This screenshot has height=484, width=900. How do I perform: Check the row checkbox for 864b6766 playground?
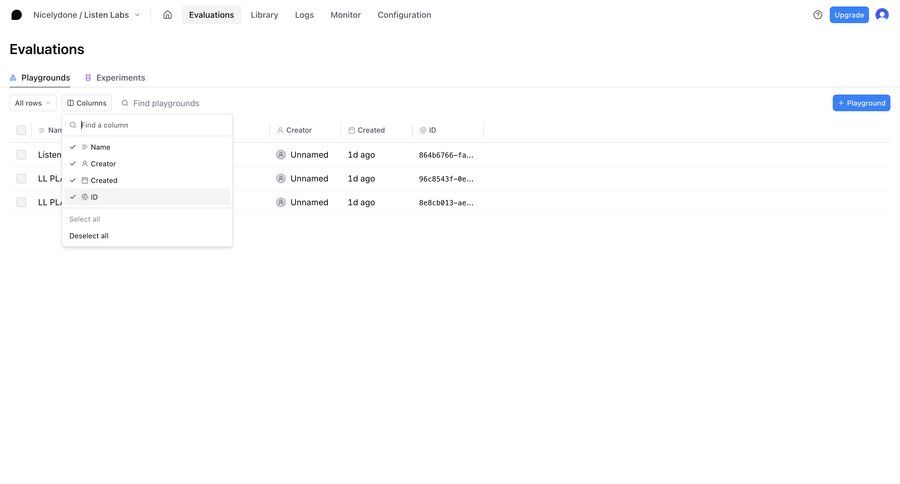(21, 154)
